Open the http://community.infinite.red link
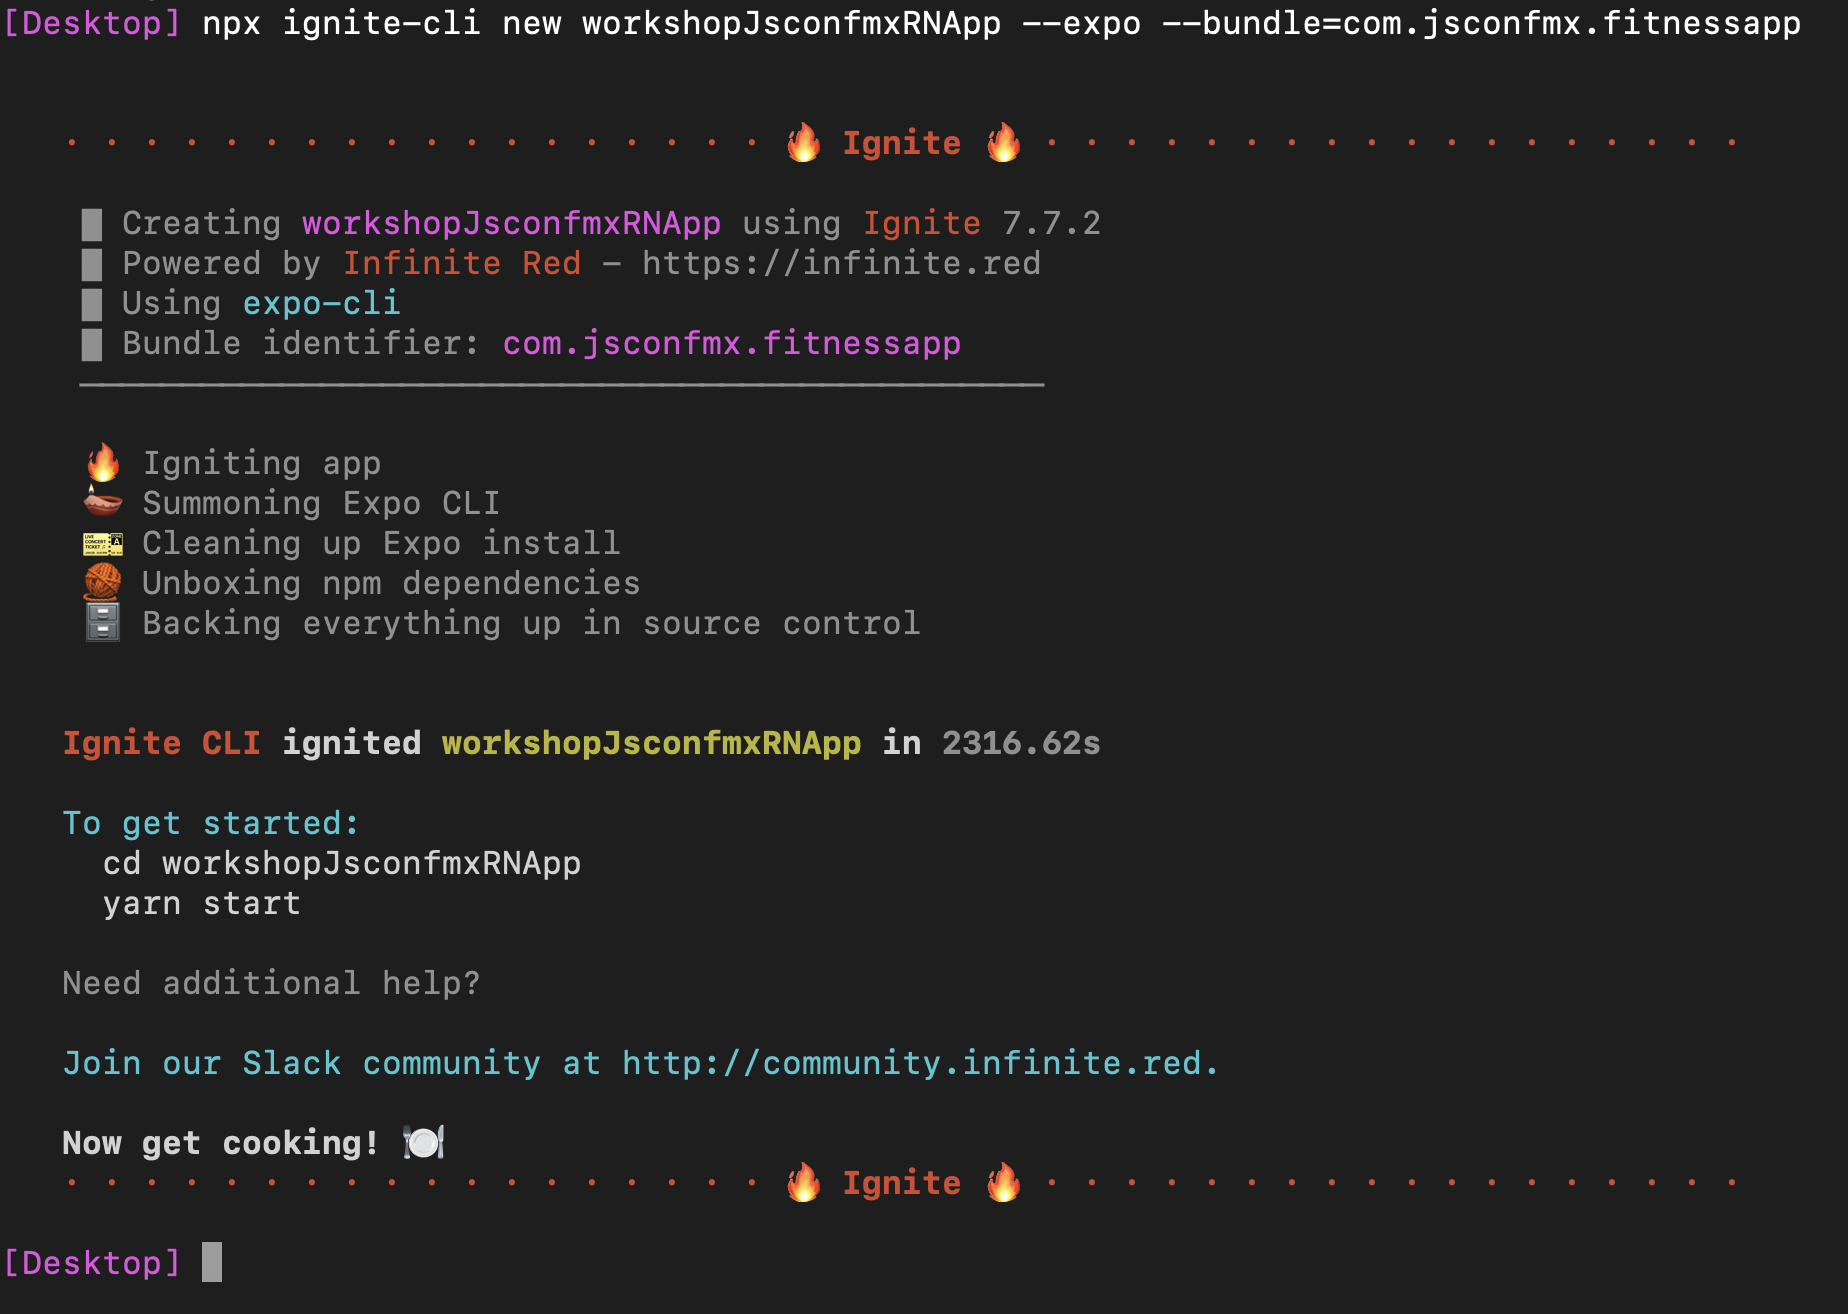This screenshot has width=1848, height=1314. point(911,1063)
